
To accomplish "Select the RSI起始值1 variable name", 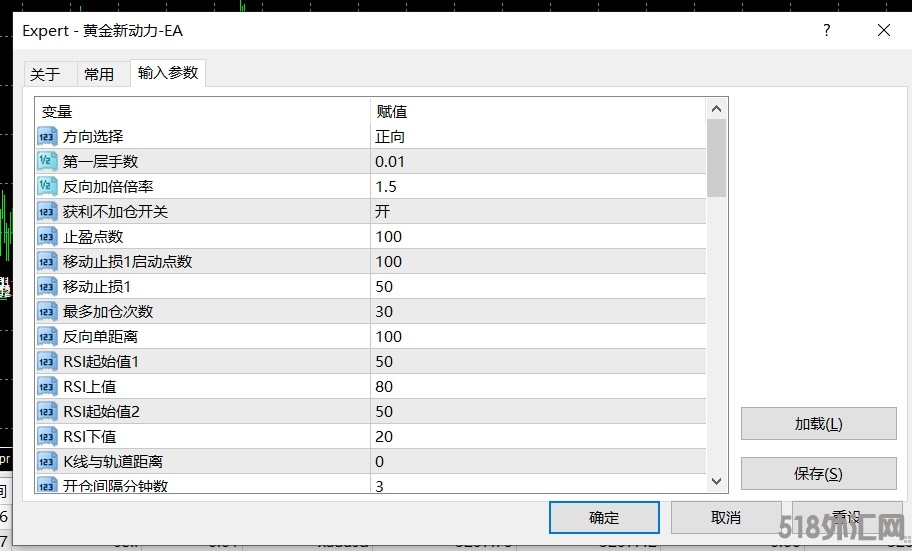I will point(101,362).
